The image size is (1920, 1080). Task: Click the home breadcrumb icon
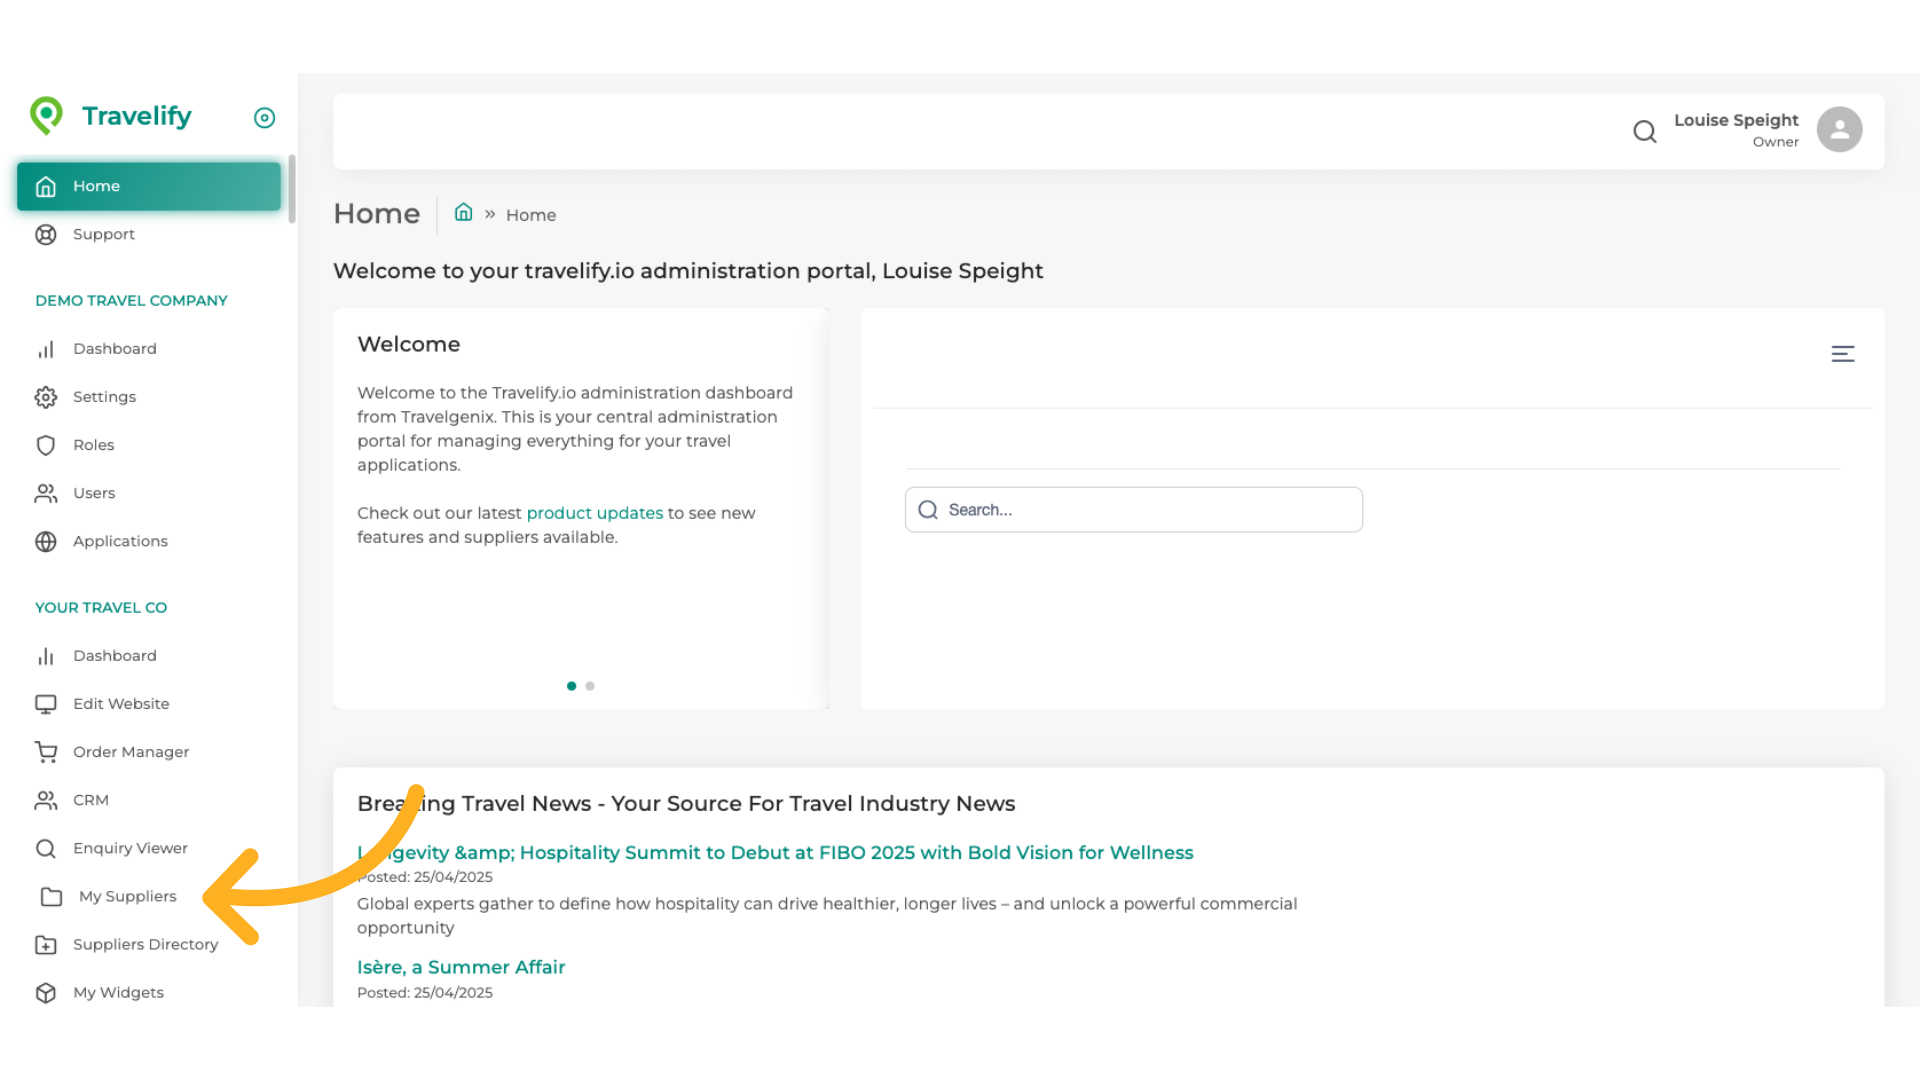pos(463,213)
